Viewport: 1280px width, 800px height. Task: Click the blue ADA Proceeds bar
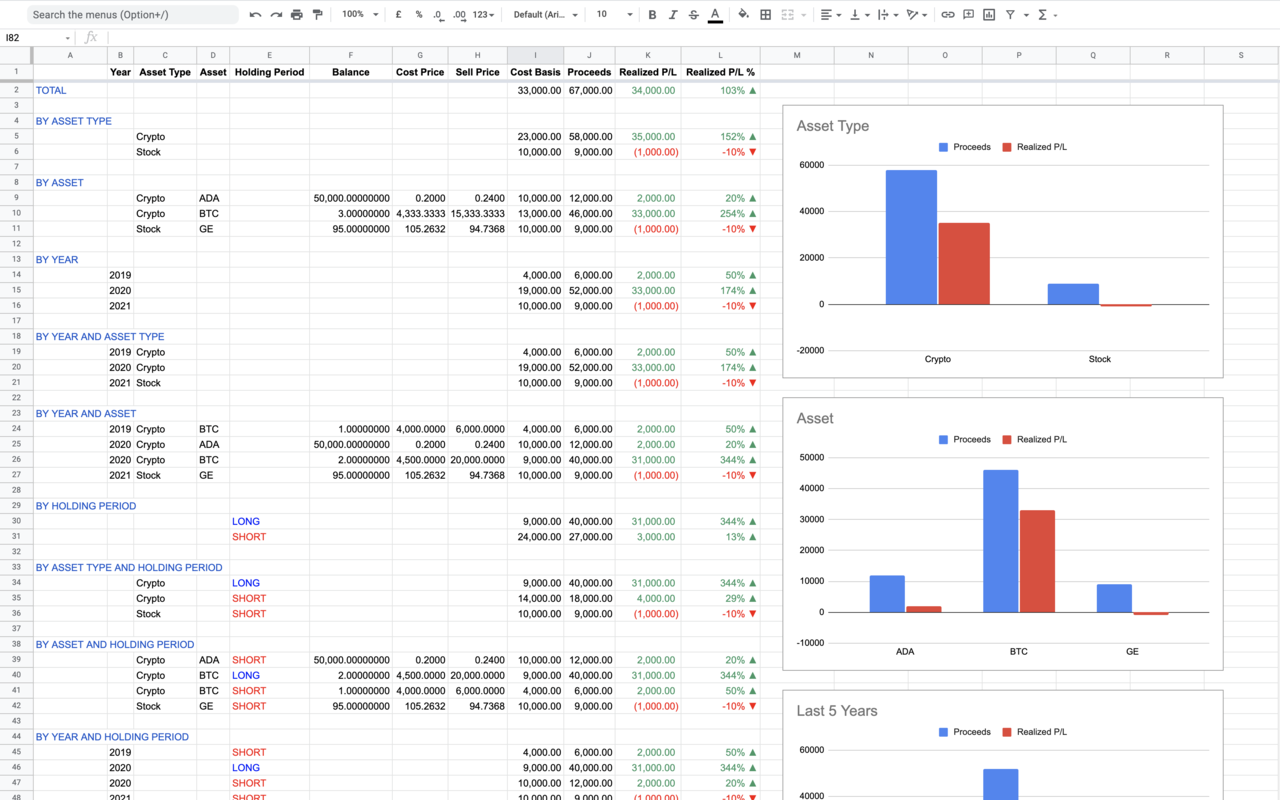click(887, 594)
